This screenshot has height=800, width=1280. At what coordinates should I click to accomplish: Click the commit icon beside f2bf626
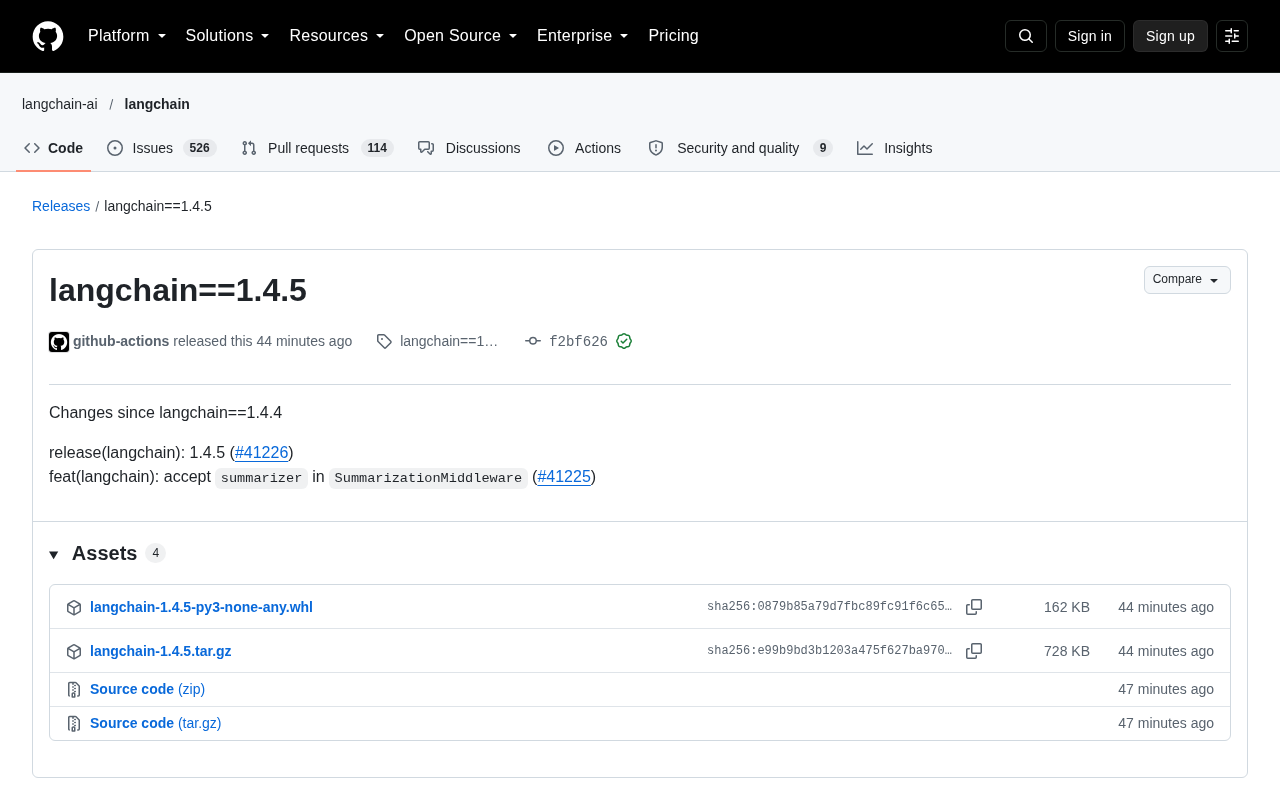(533, 341)
